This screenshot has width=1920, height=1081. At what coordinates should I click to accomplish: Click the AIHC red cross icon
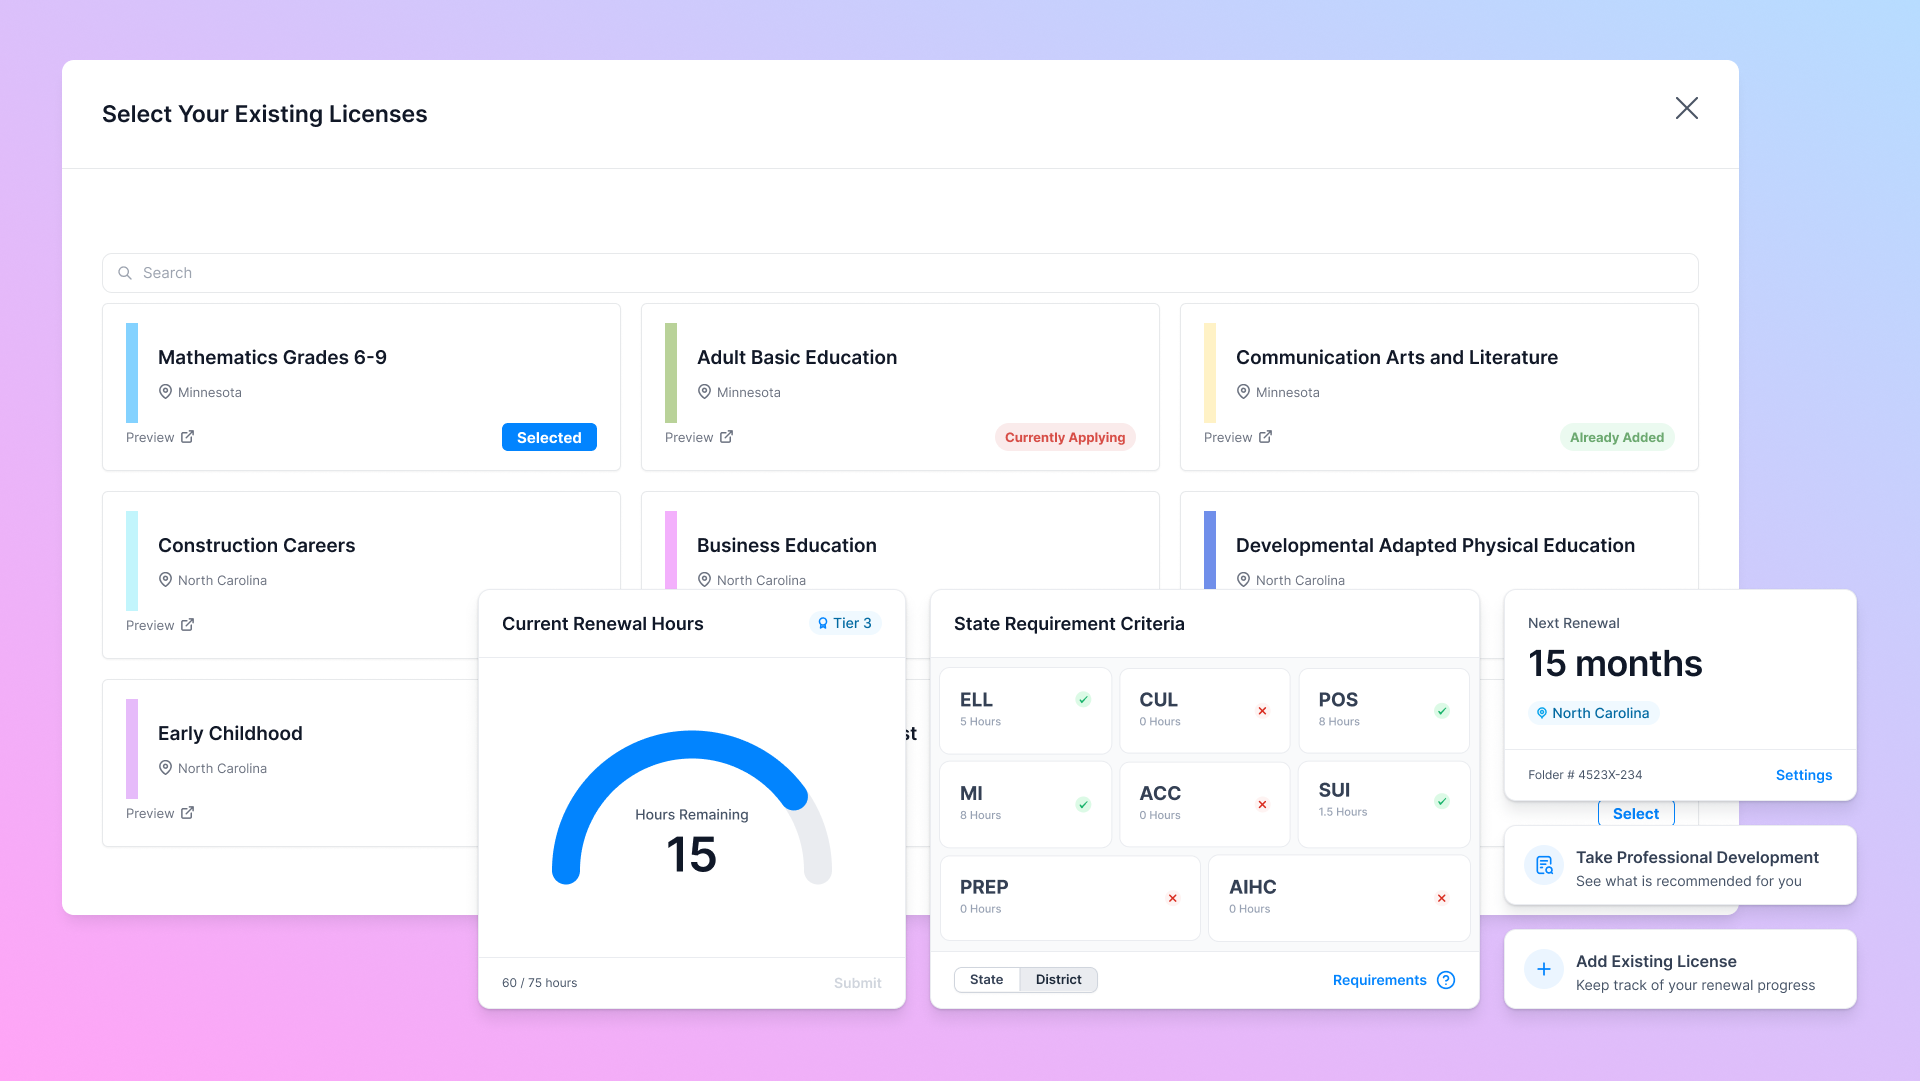coord(1442,898)
